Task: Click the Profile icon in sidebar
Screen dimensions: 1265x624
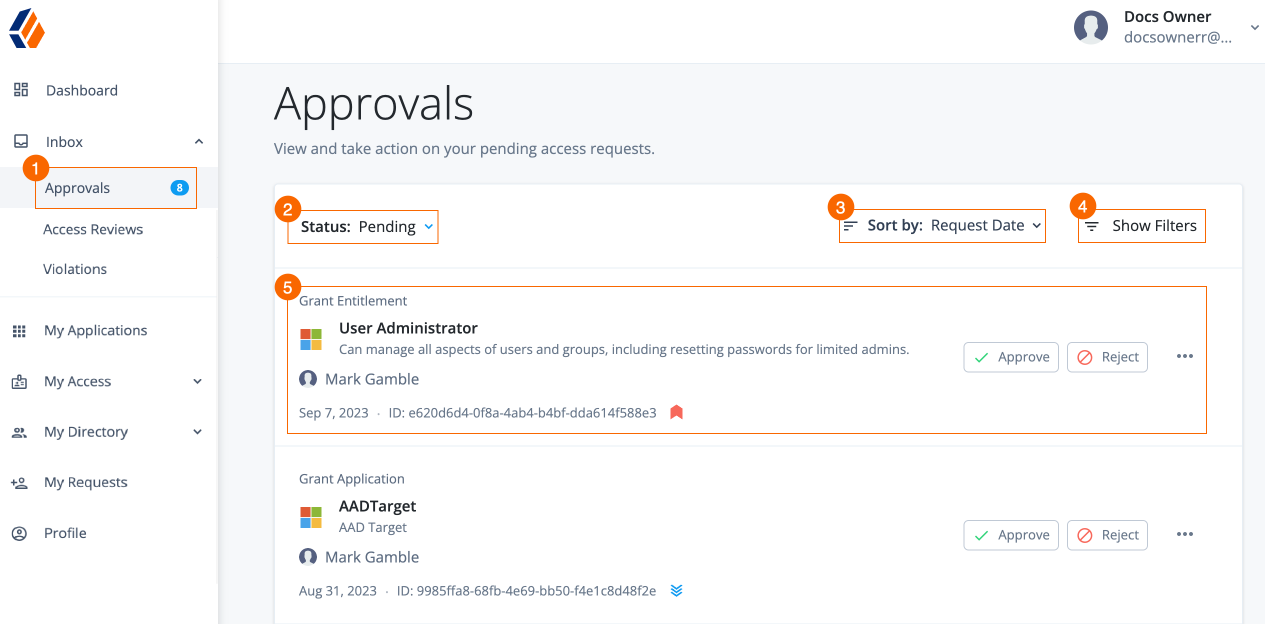Action: pos(20,532)
